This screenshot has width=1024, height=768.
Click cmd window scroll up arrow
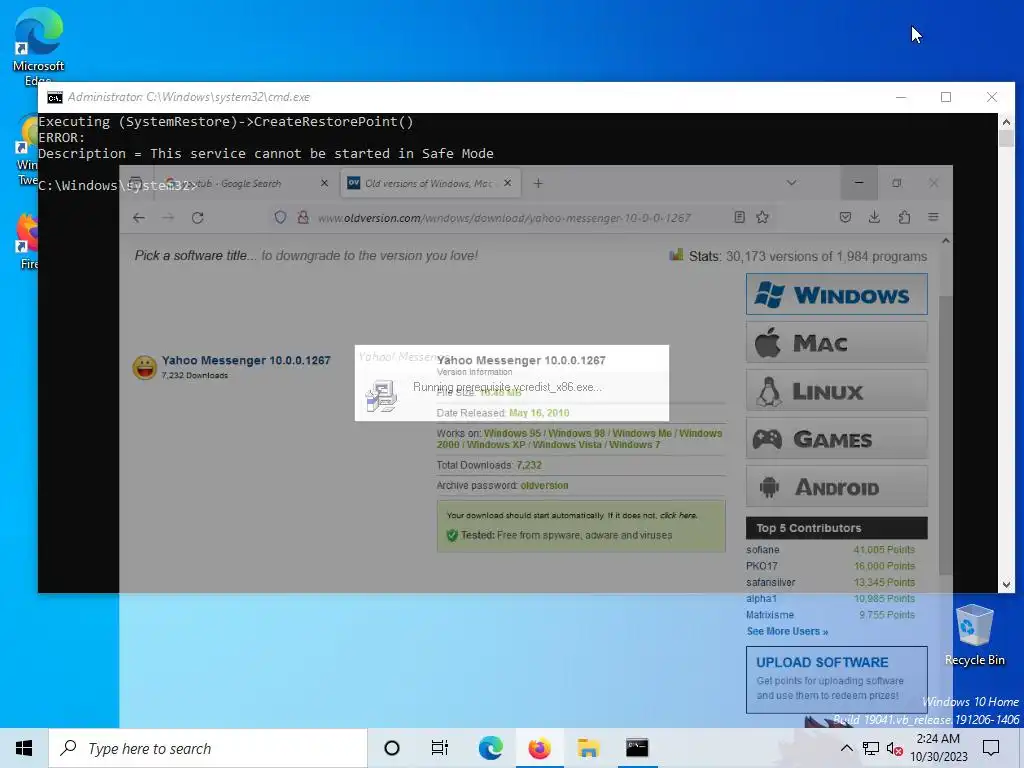click(1006, 121)
